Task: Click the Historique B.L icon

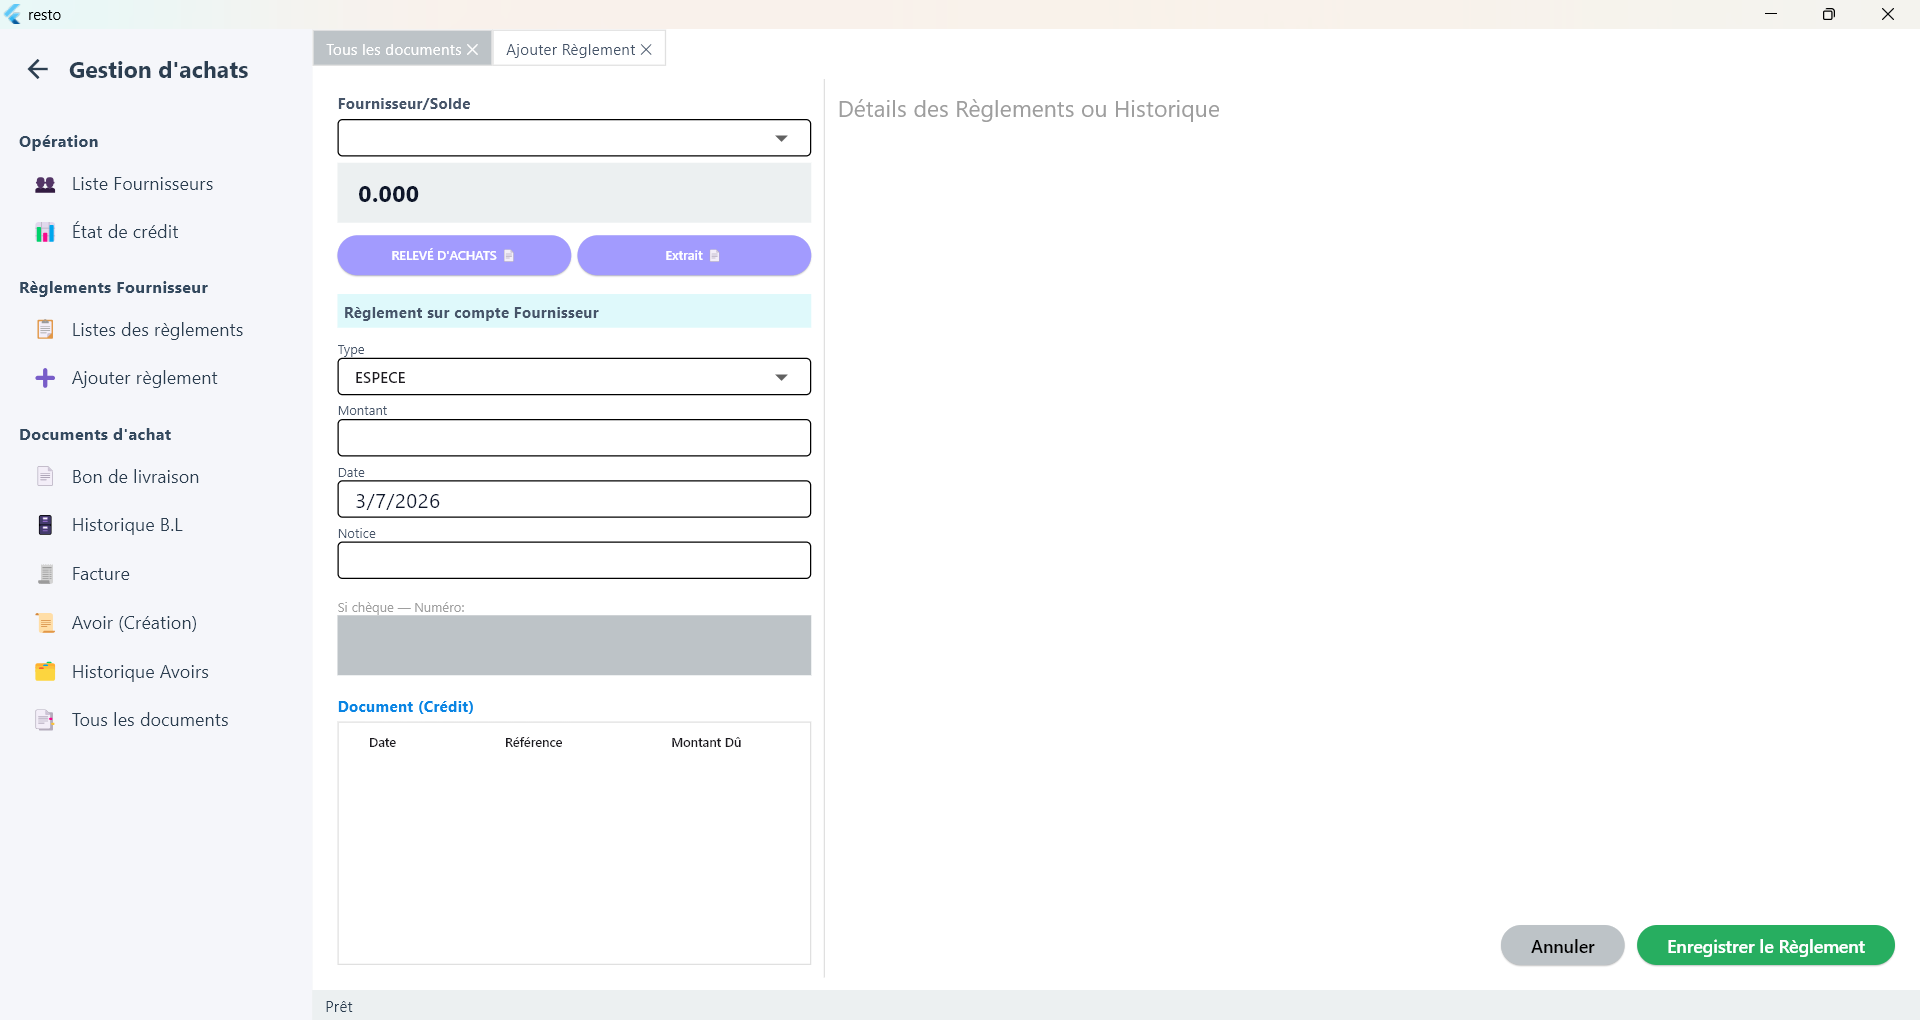Action: [45, 525]
